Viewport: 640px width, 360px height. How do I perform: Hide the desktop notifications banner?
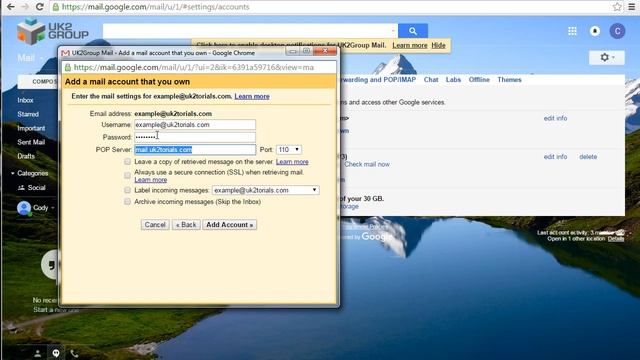click(438, 45)
